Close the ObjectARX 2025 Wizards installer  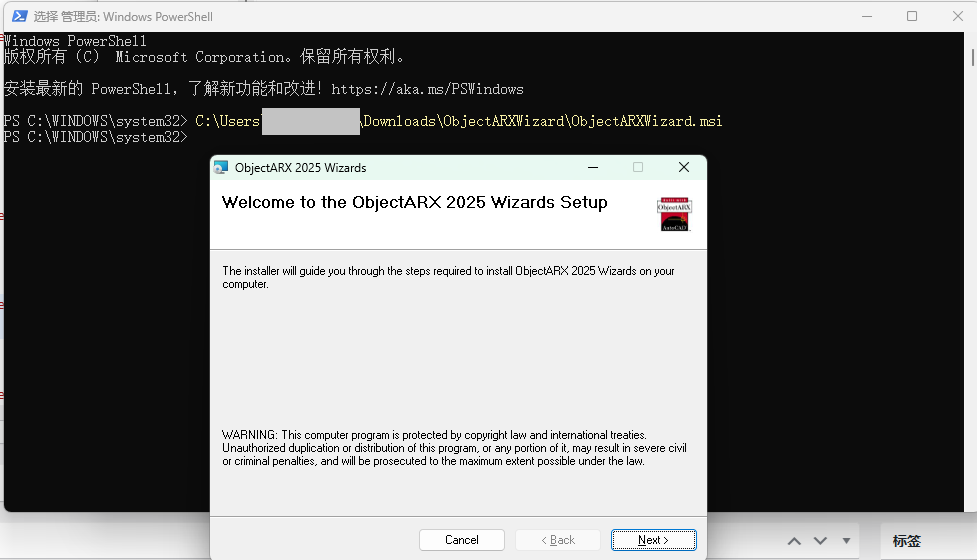pyautogui.click(x=684, y=167)
